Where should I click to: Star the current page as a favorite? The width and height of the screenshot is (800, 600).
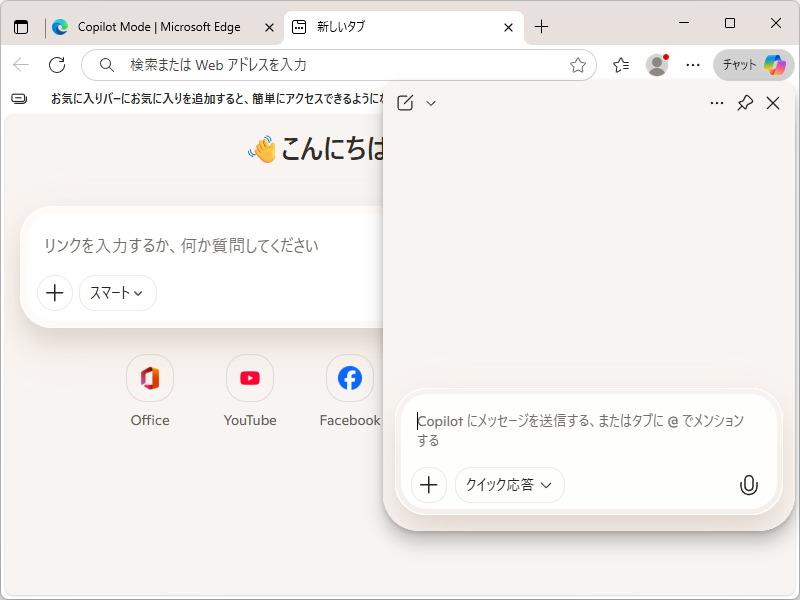click(577, 64)
